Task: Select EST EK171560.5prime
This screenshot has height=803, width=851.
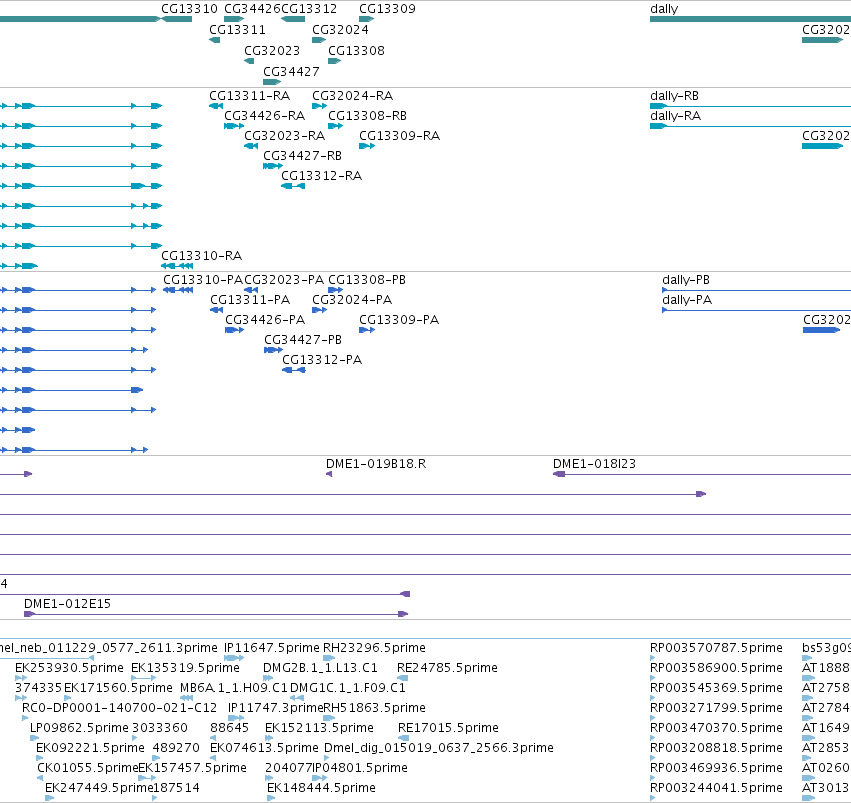Action: (118, 689)
